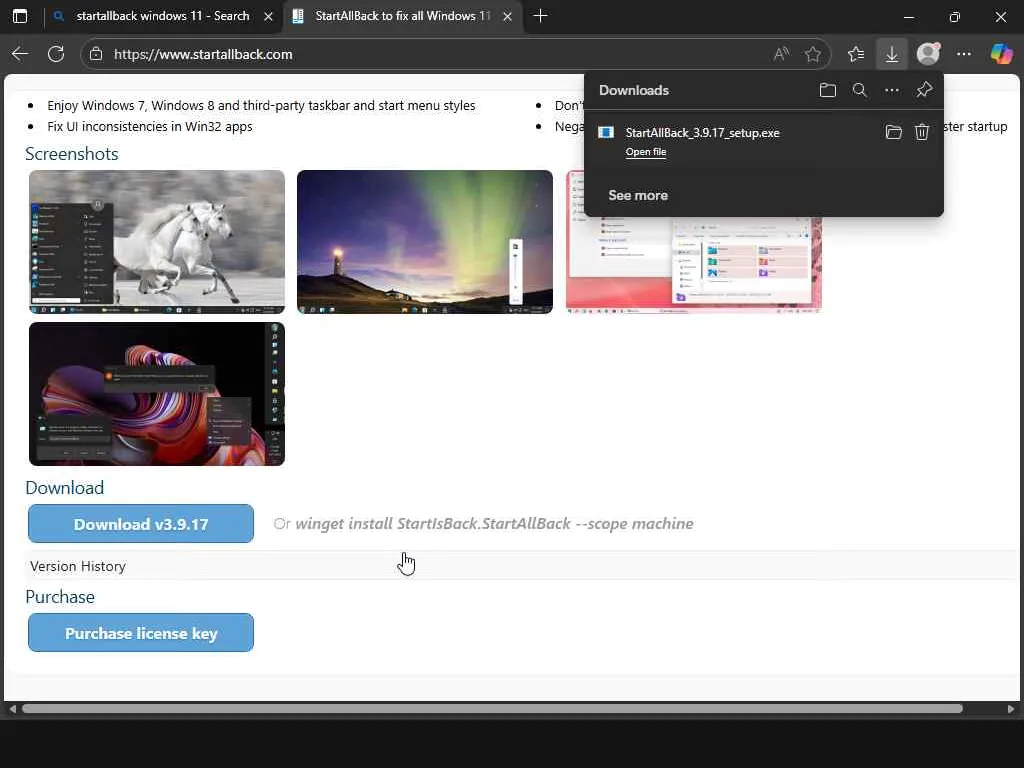Minimize the browser window

[908, 17]
